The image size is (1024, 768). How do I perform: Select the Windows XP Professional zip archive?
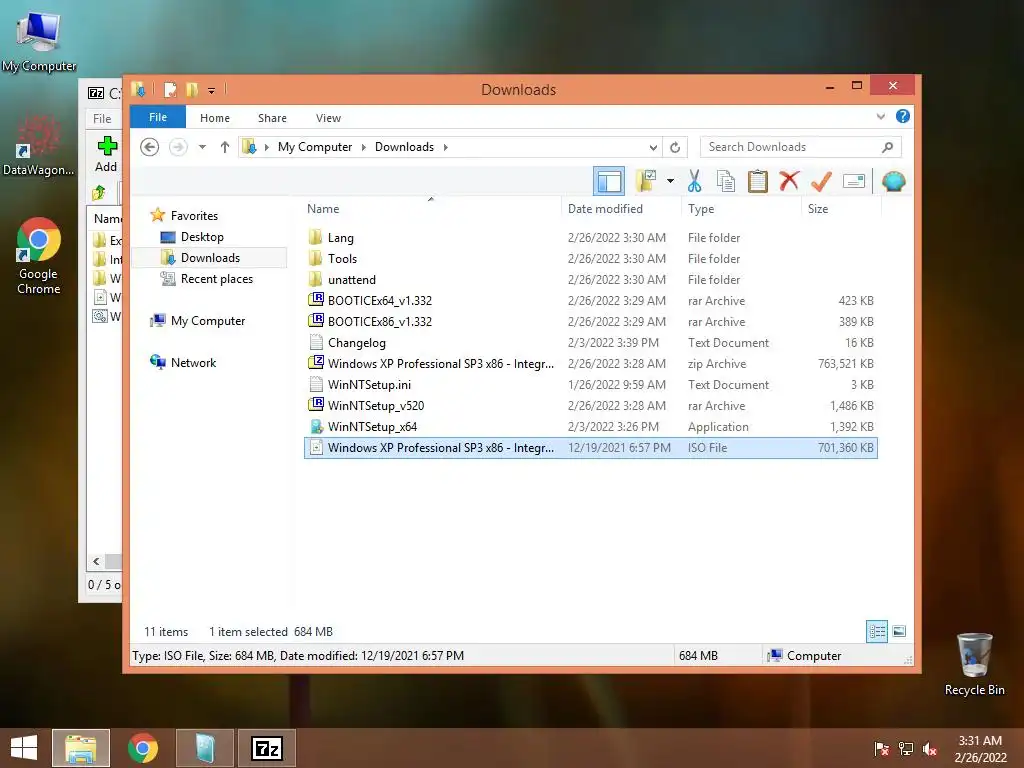591,364
